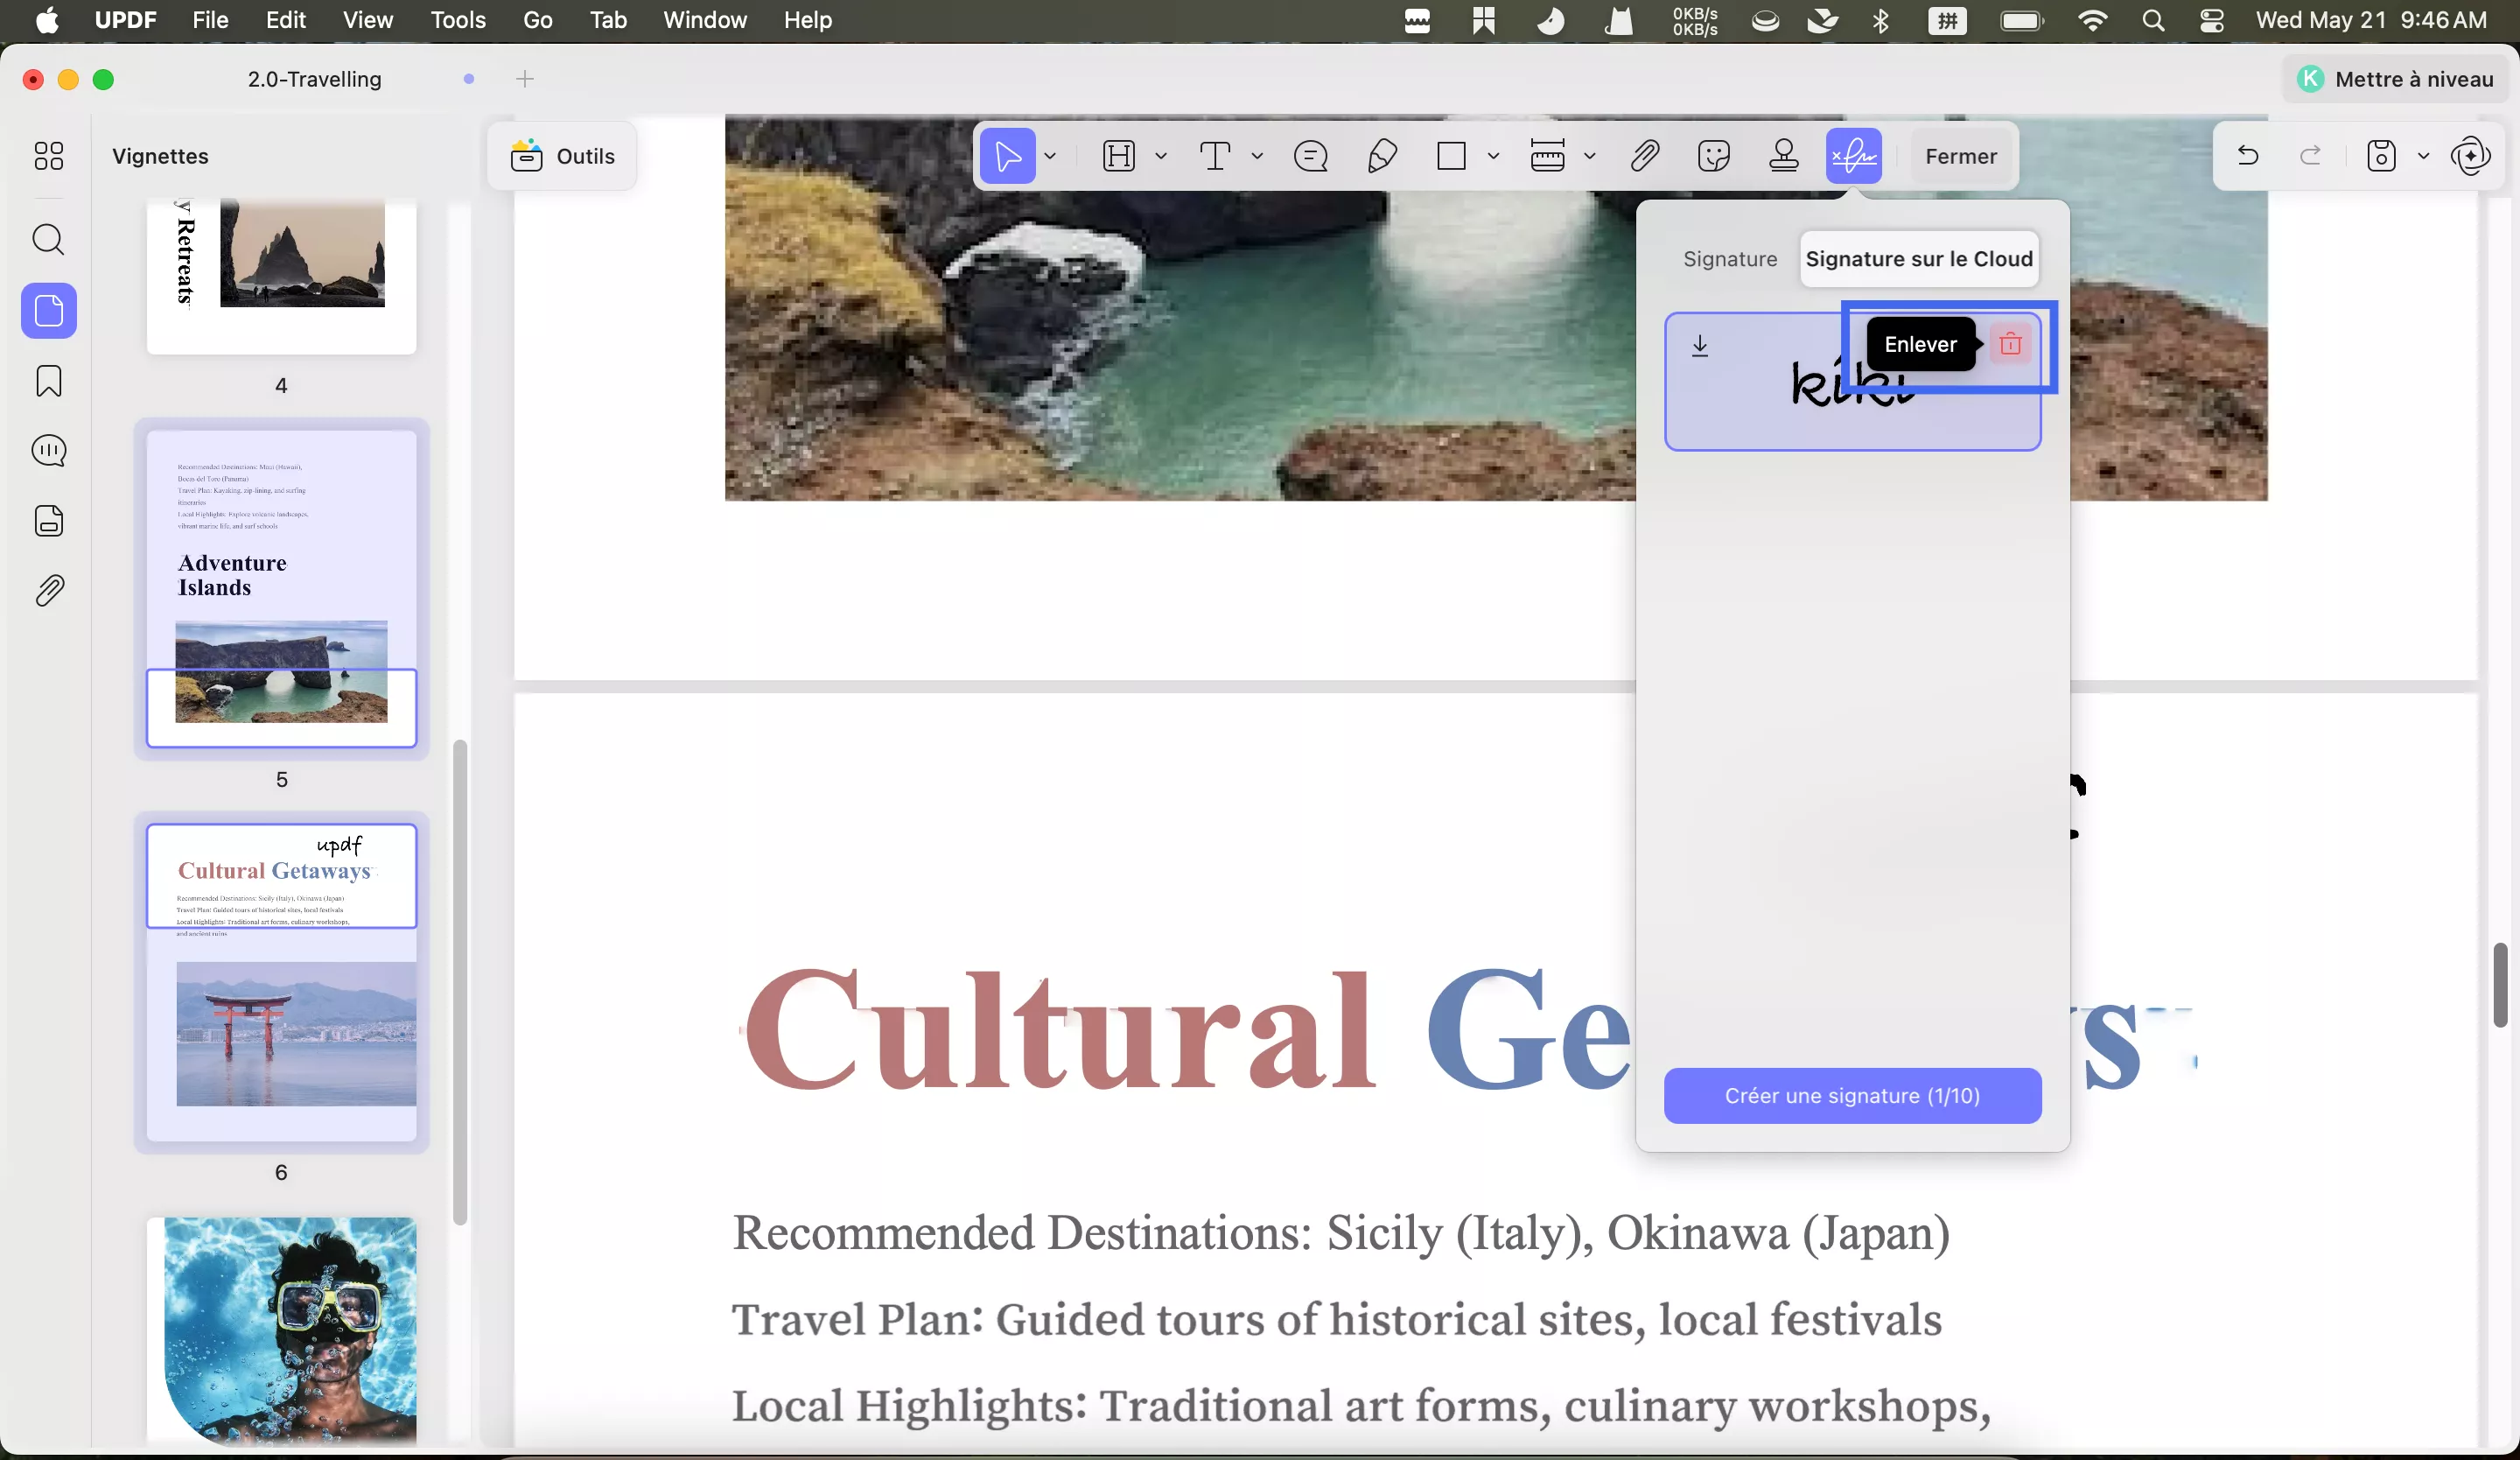Select page 6 Cultural Getaways thumbnail
Image resolution: width=2520 pixels, height=1460 pixels.
coord(281,982)
